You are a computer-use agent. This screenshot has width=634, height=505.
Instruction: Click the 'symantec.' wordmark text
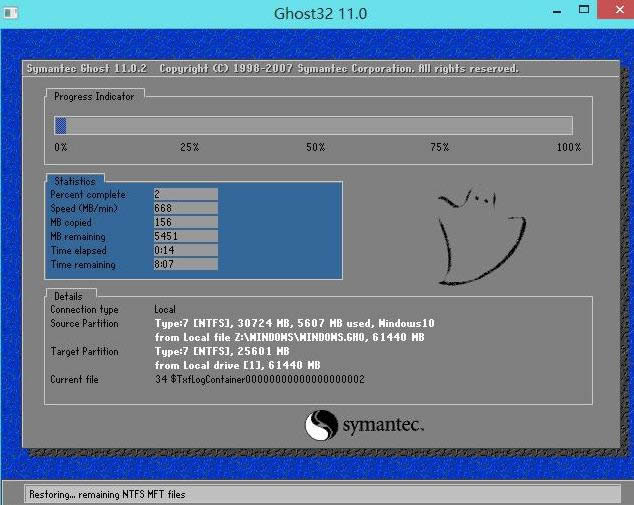pos(383,425)
